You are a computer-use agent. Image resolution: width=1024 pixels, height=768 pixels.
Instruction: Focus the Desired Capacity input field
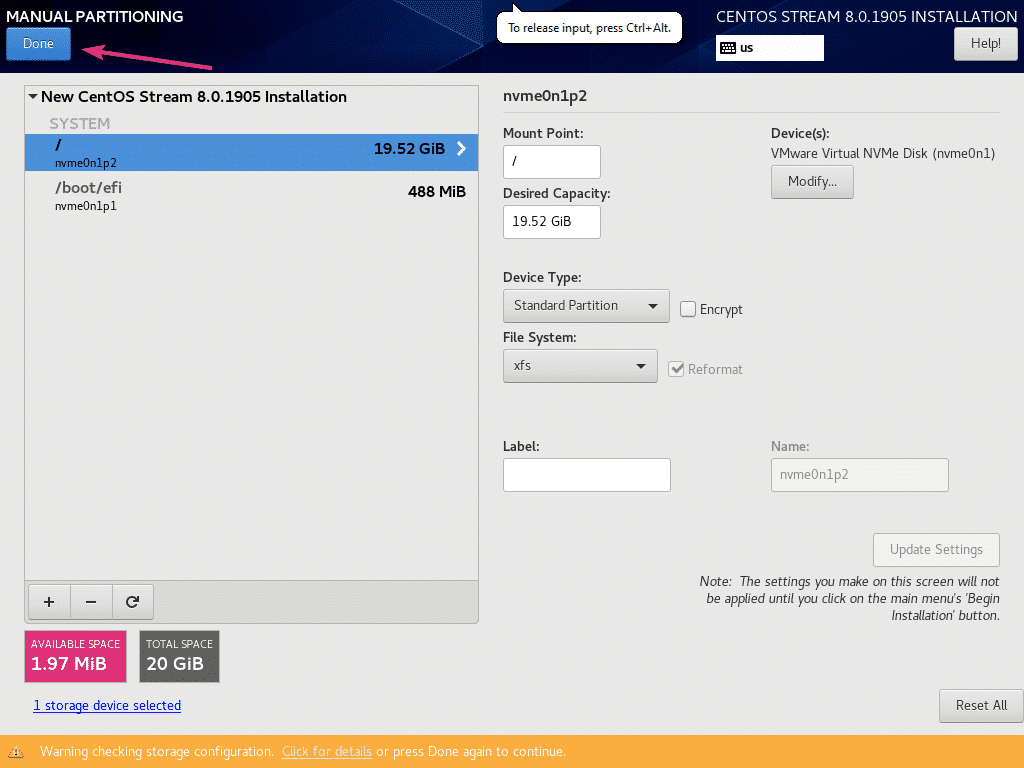click(551, 221)
